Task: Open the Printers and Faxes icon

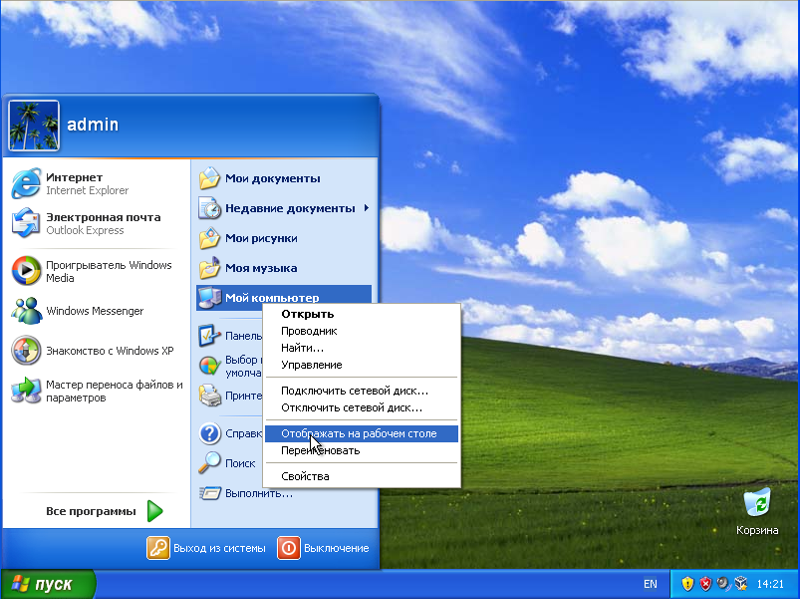Action: click(209, 395)
